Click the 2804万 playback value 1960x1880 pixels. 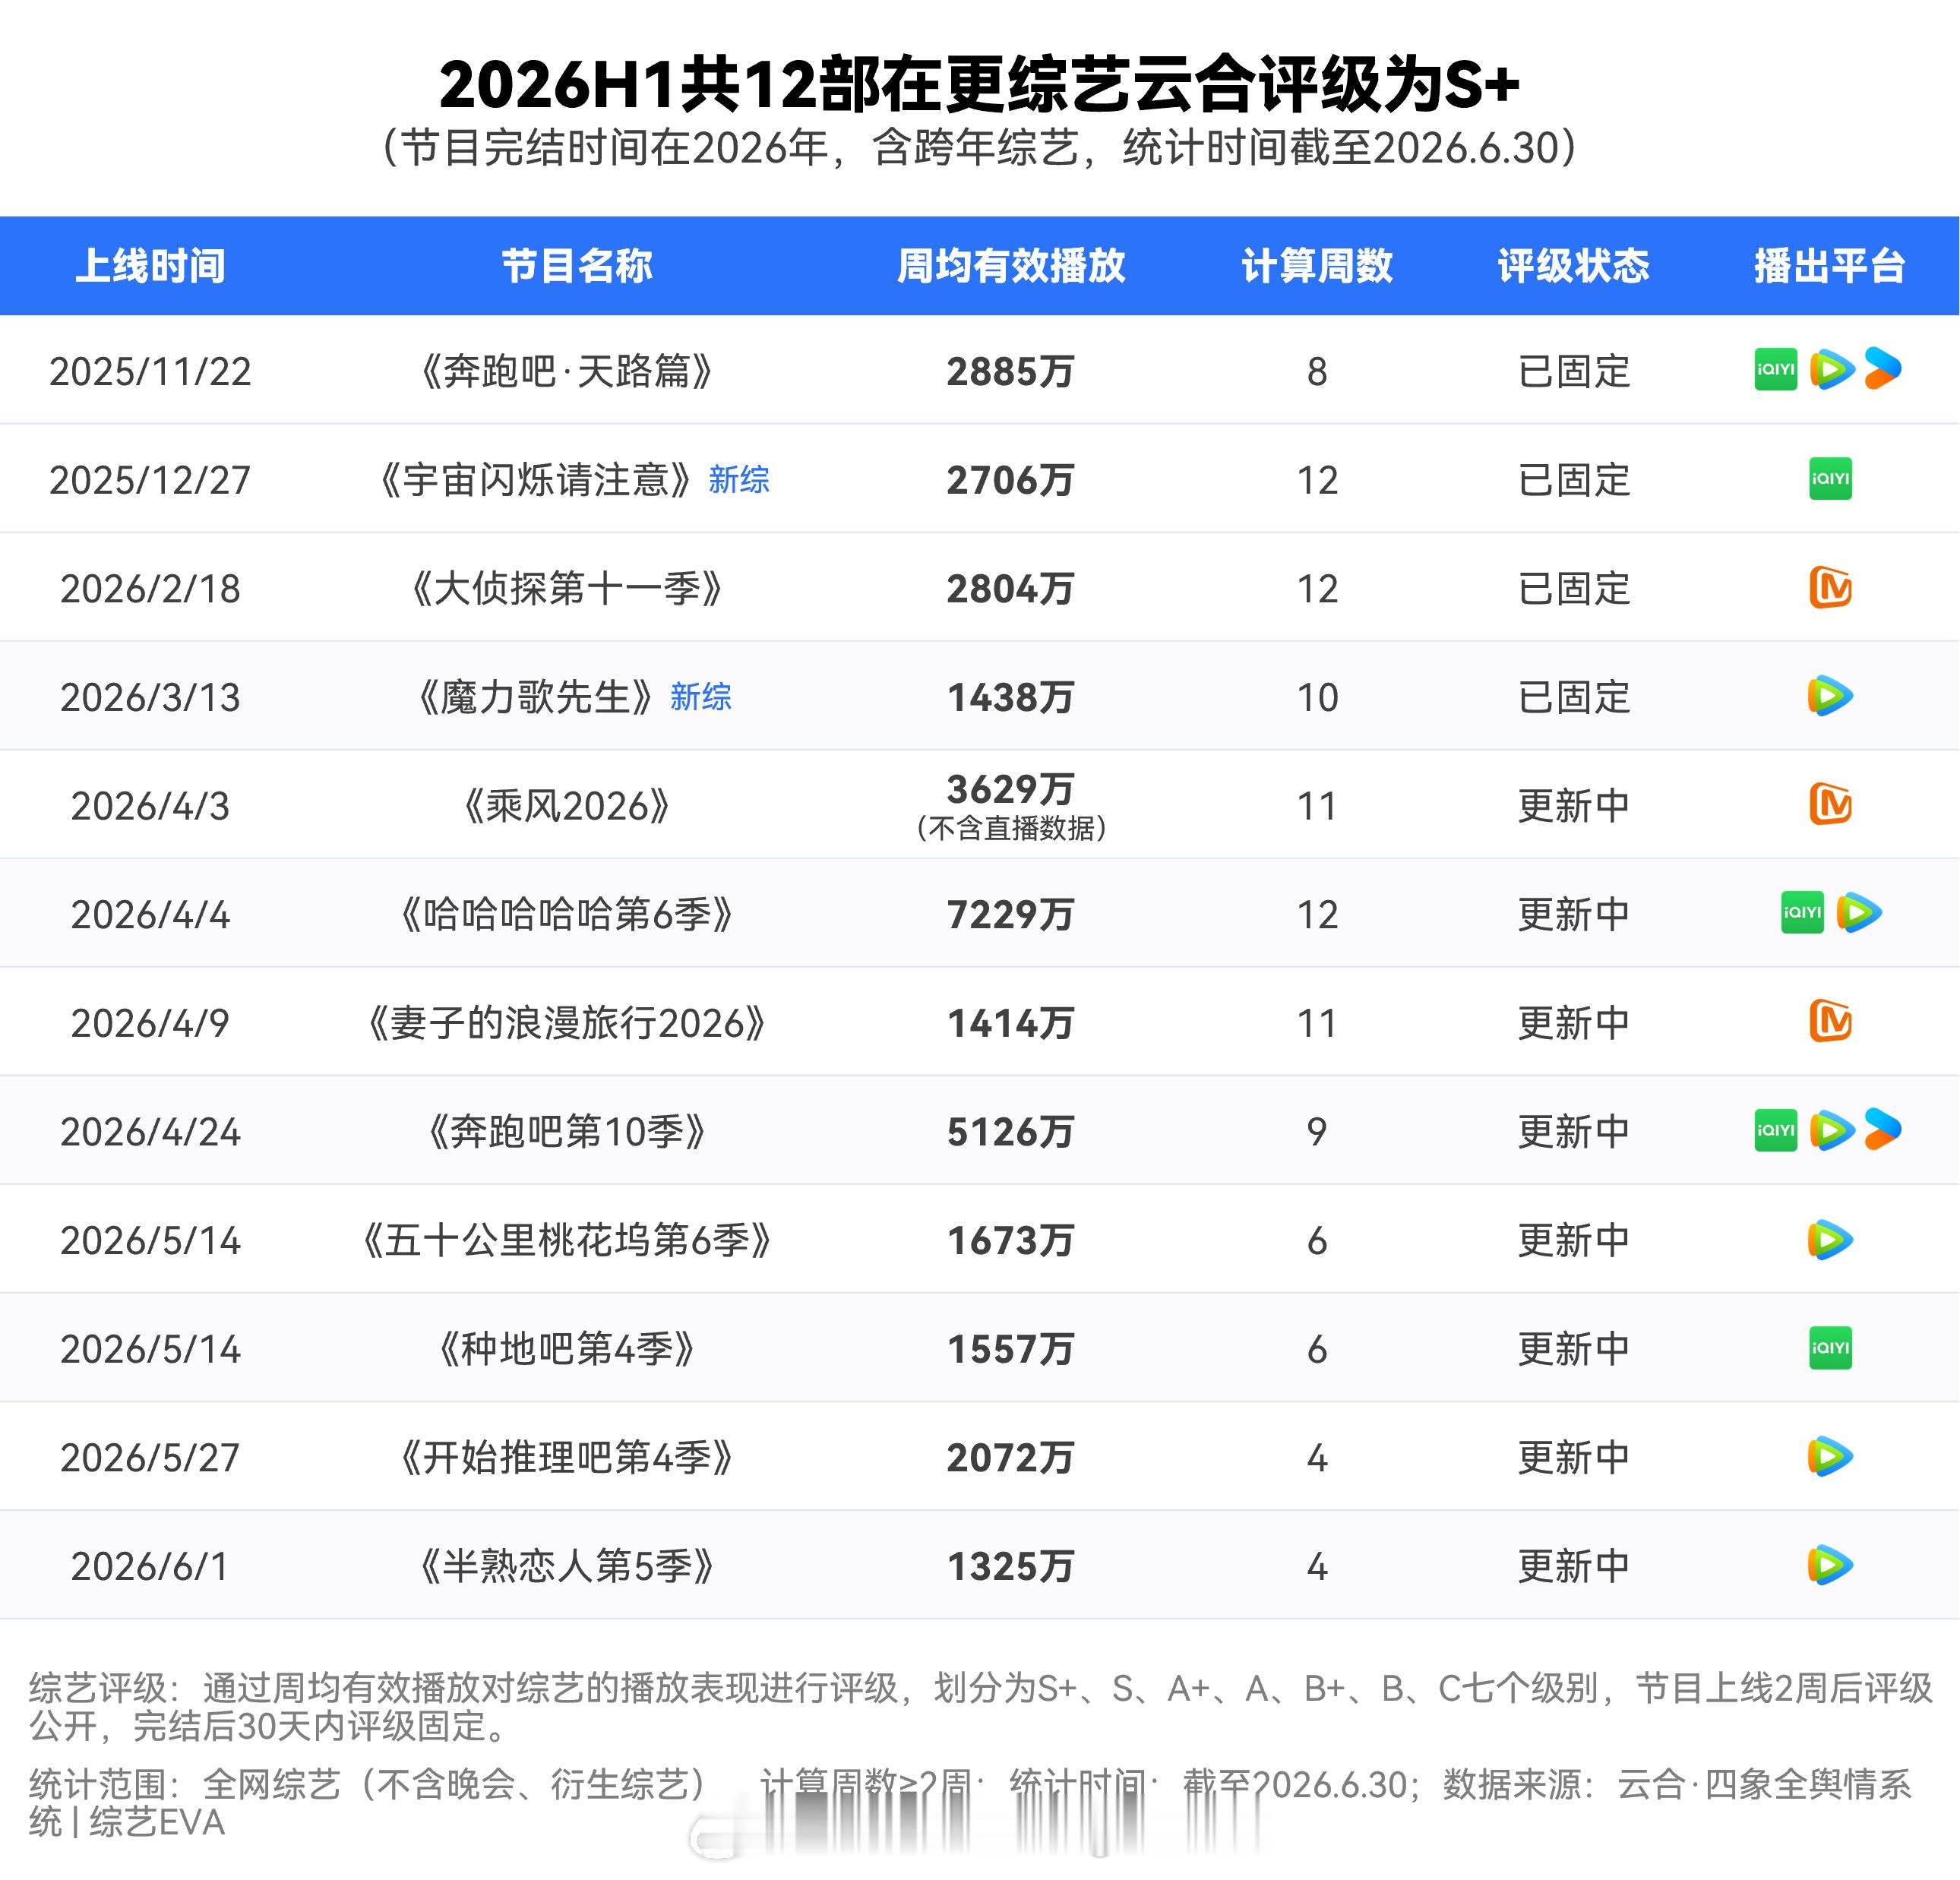pyautogui.click(x=1011, y=589)
